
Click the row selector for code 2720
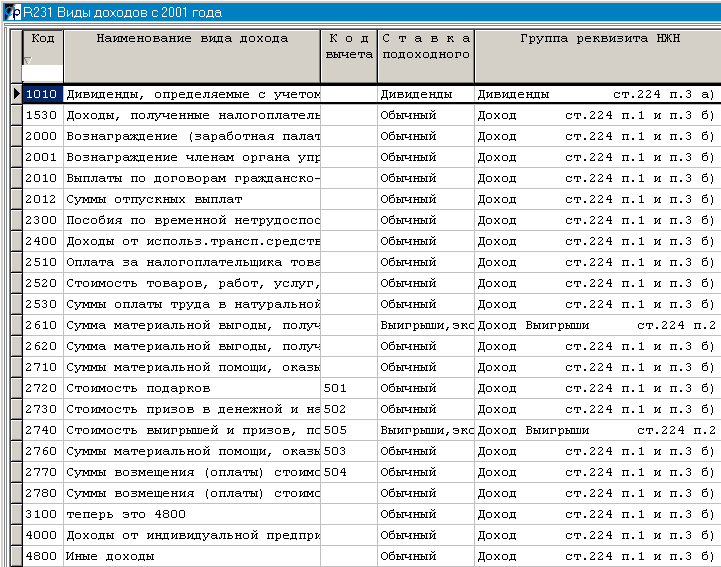coord(17,388)
